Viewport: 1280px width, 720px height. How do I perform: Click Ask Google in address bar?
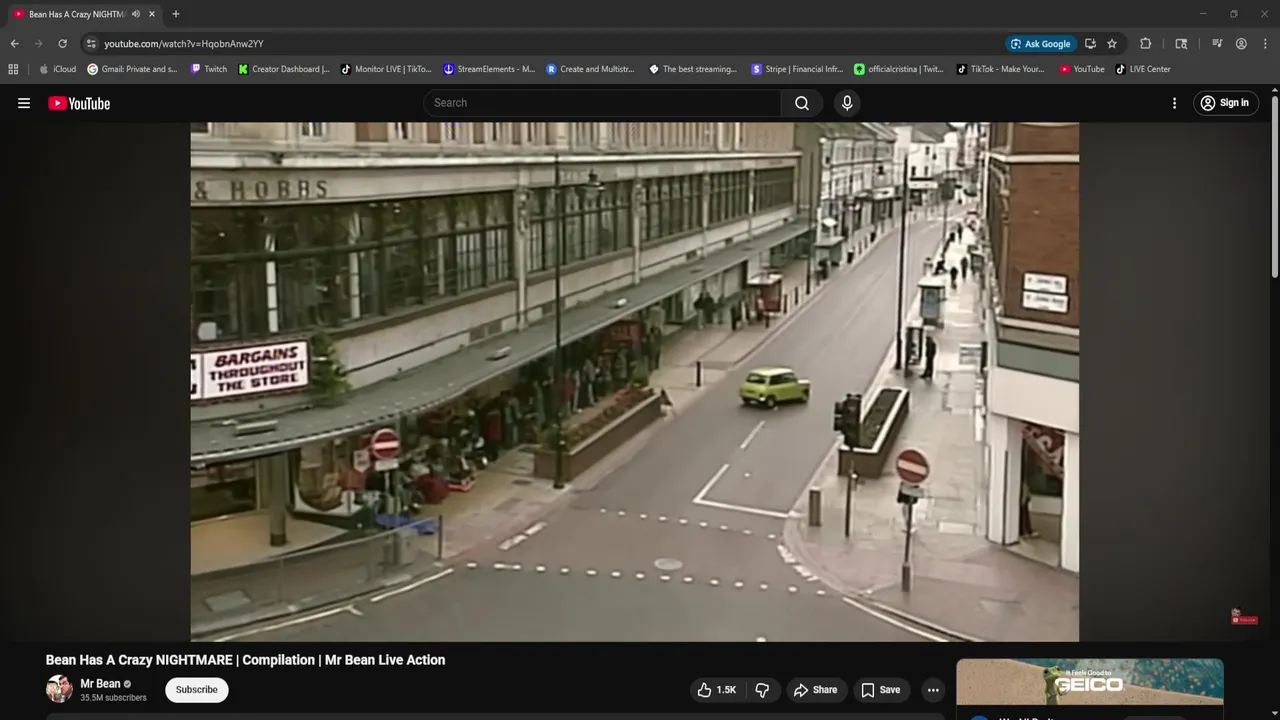tap(1041, 44)
